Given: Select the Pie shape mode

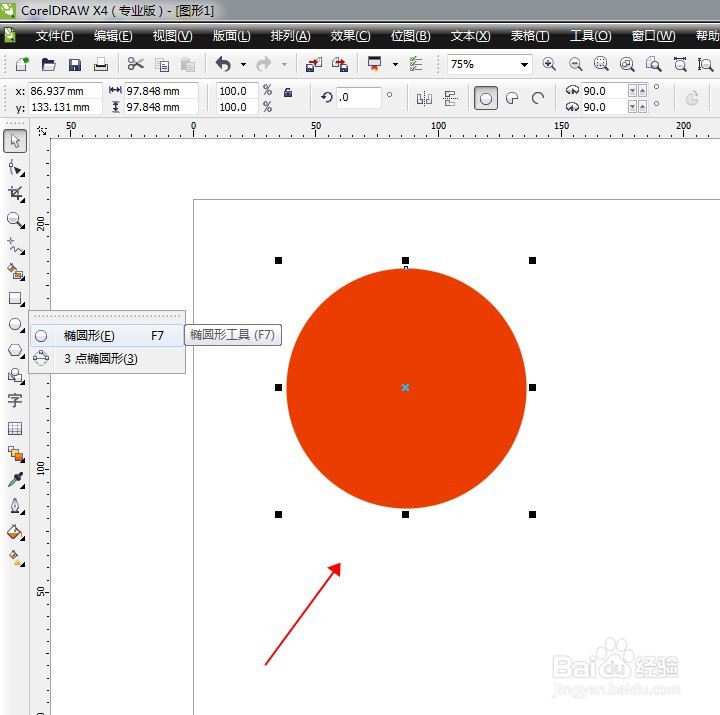Looking at the screenshot, I should pos(512,98).
